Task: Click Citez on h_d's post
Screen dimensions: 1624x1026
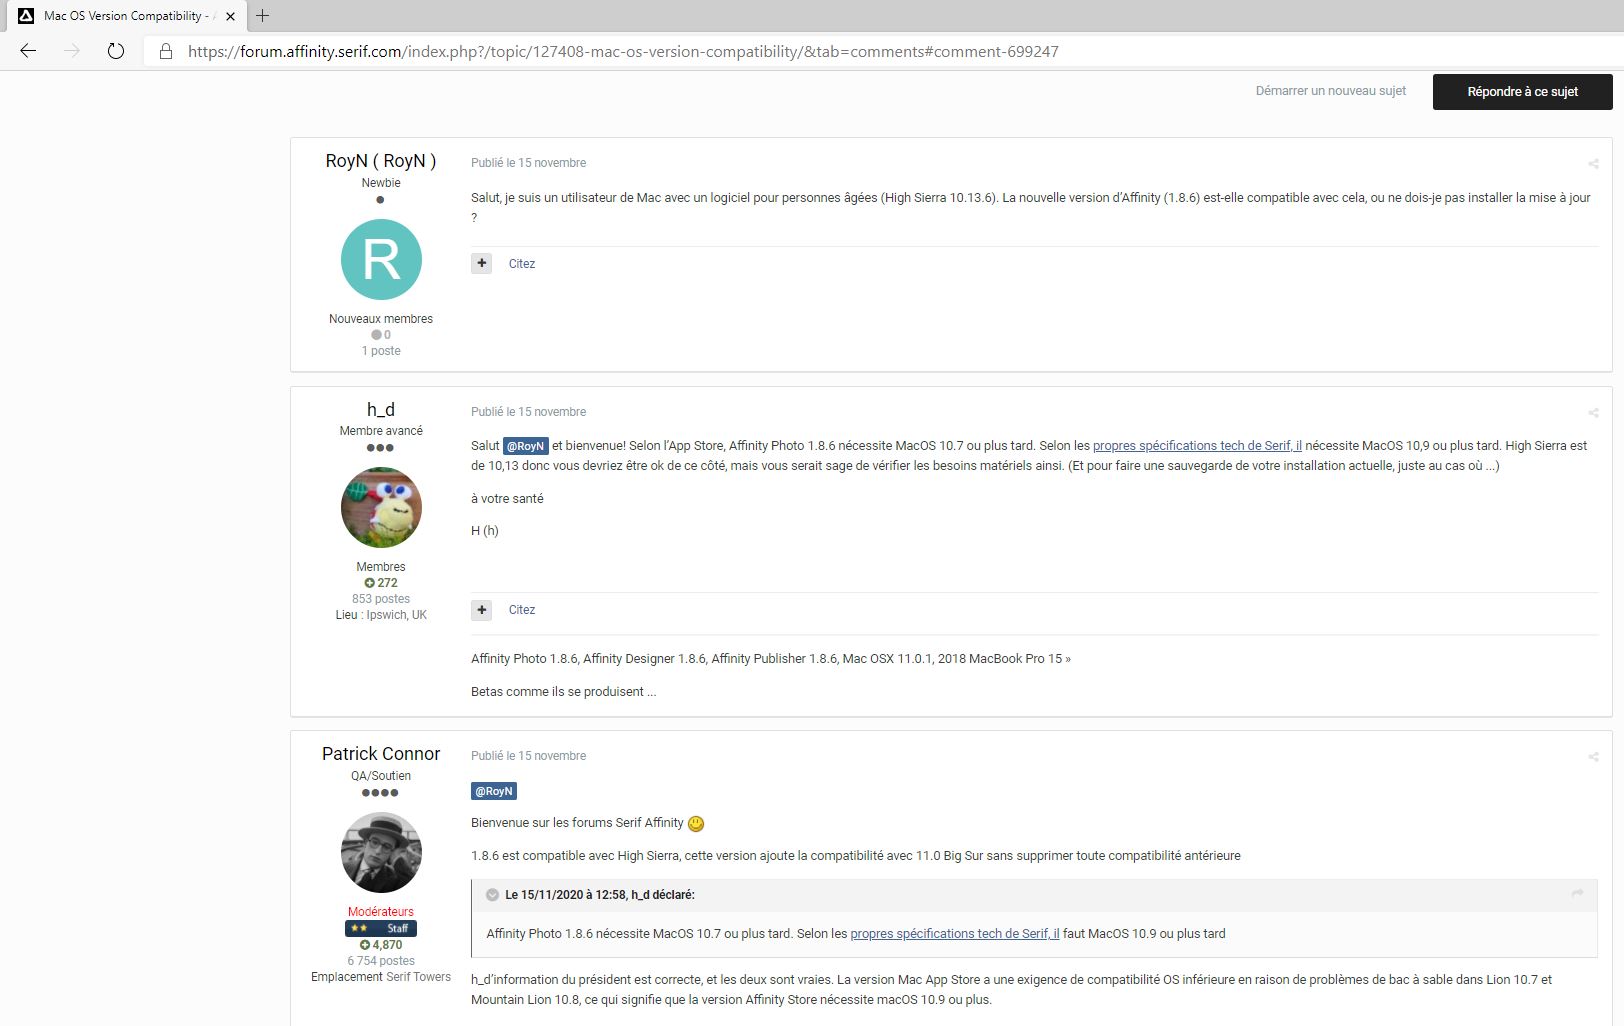Action: [x=522, y=610]
